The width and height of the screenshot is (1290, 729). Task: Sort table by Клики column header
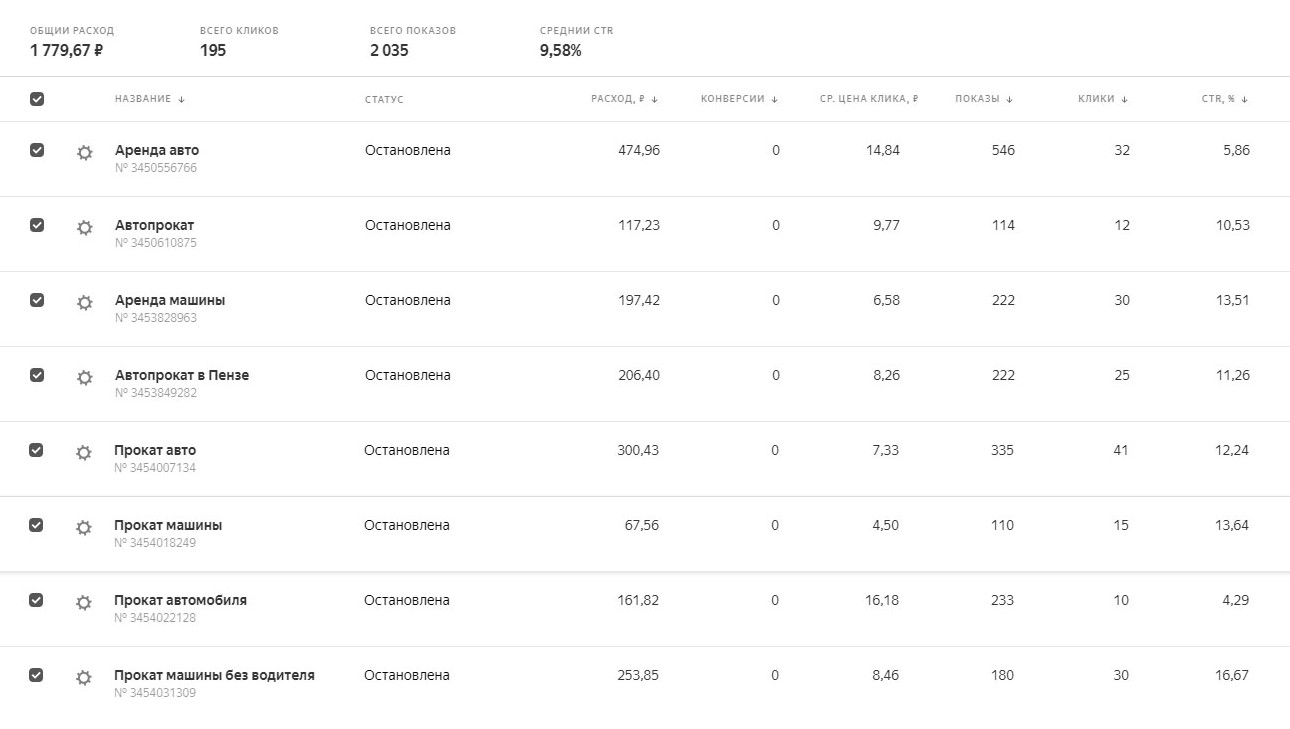(1103, 99)
